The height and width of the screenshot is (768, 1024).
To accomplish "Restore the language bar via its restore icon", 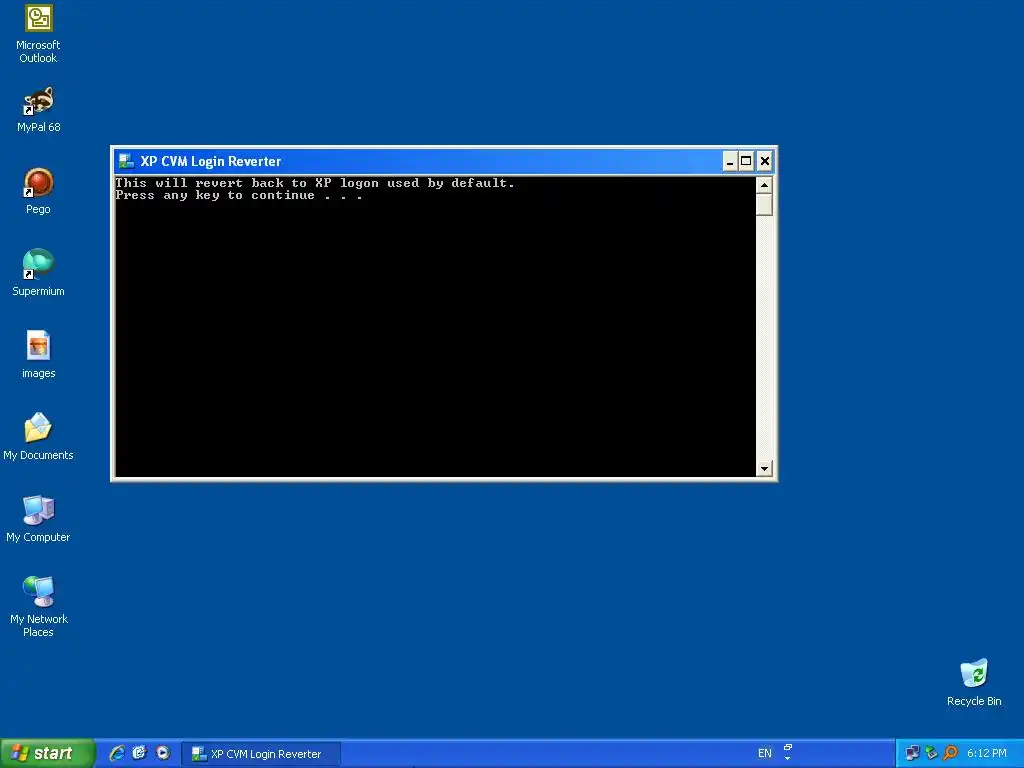I will [x=788, y=747].
